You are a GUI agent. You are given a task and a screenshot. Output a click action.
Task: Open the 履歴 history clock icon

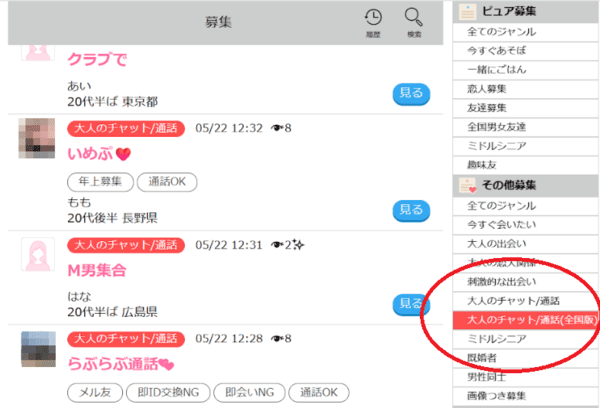point(373,17)
